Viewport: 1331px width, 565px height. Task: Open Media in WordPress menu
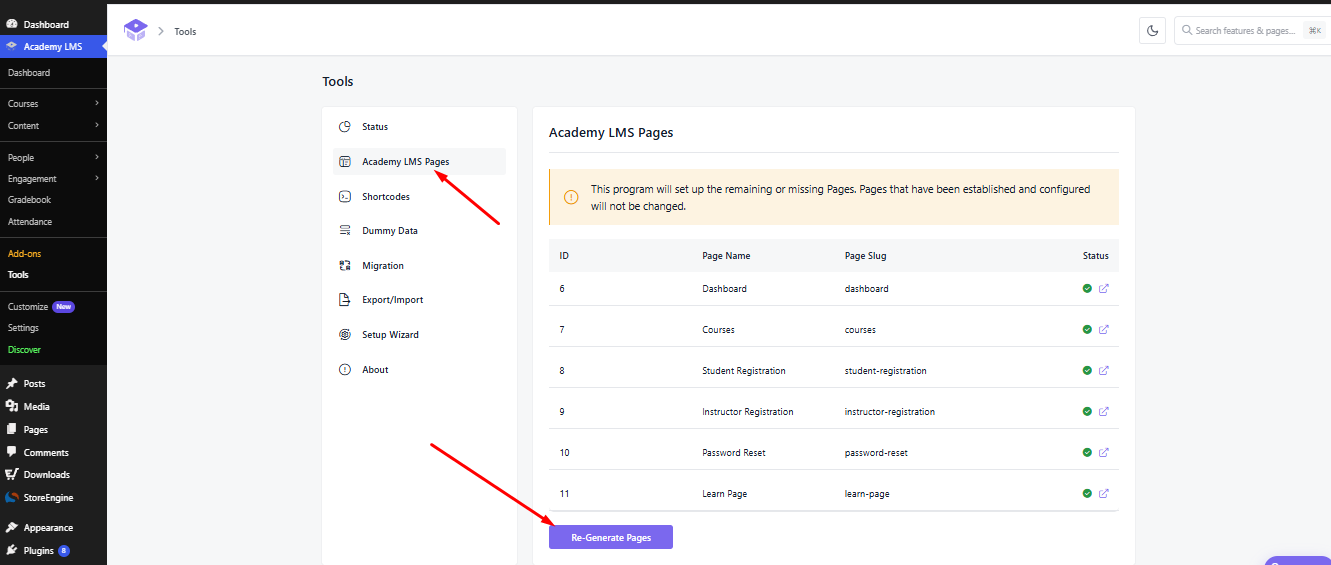pyautogui.click(x=53, y=407)
